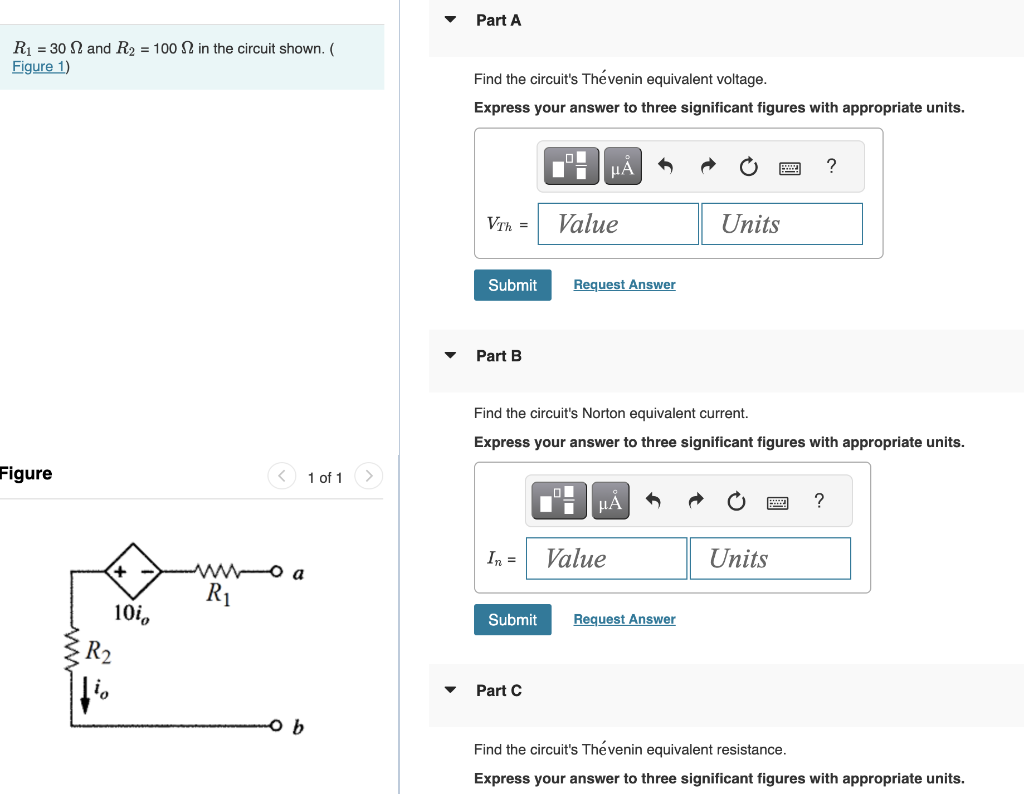Select the μÅ units icon in Part B
Screen dimensions: 1024x794
coord(610,500)
